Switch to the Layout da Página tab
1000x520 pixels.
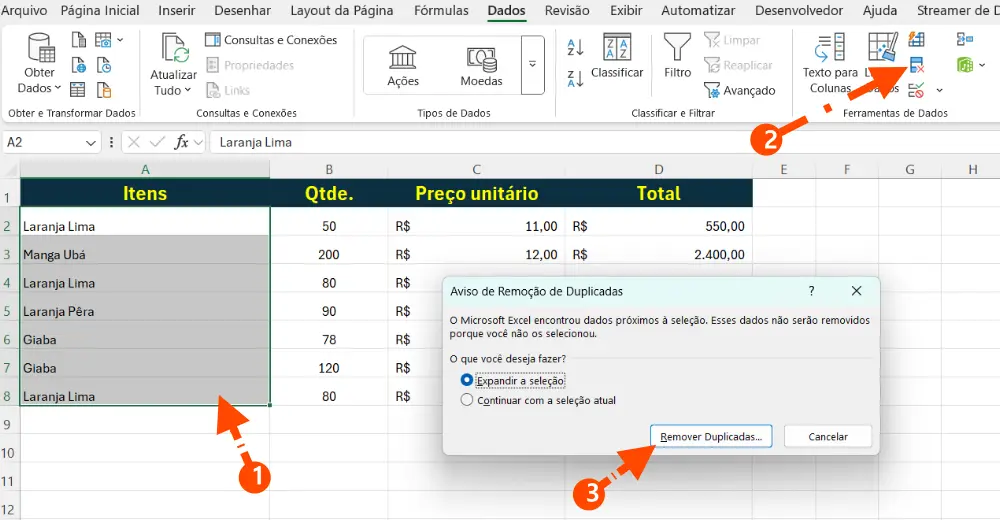click(x=342, y=11)
